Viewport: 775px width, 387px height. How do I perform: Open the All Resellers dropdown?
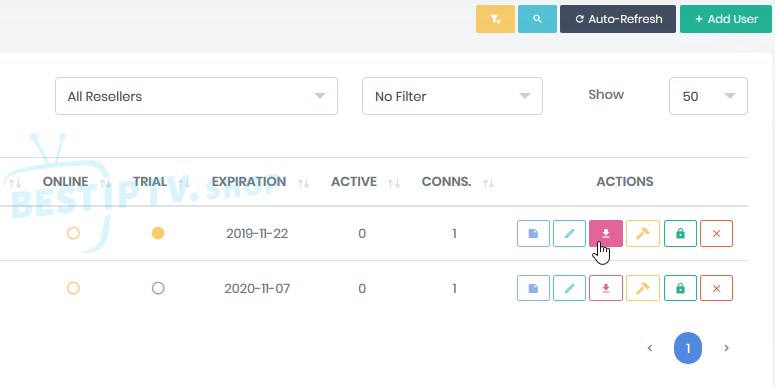pos(196,96)
